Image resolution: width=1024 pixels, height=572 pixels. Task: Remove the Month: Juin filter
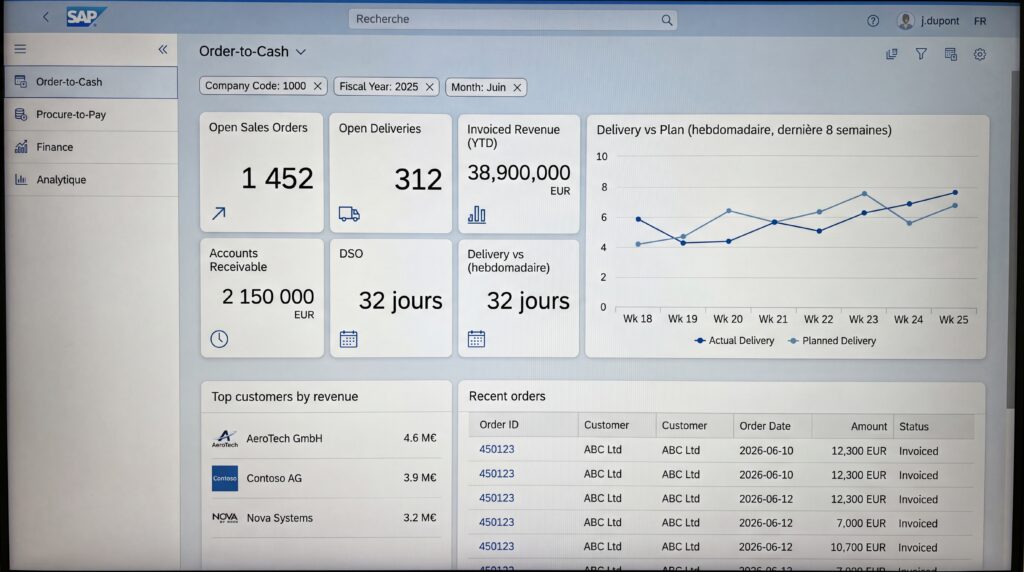[x=517, y=87]
